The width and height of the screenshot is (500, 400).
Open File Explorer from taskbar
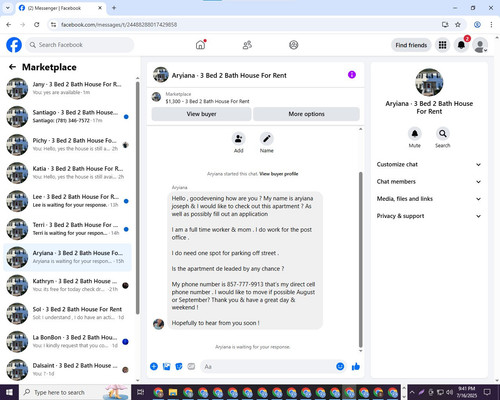coord(173,392)
